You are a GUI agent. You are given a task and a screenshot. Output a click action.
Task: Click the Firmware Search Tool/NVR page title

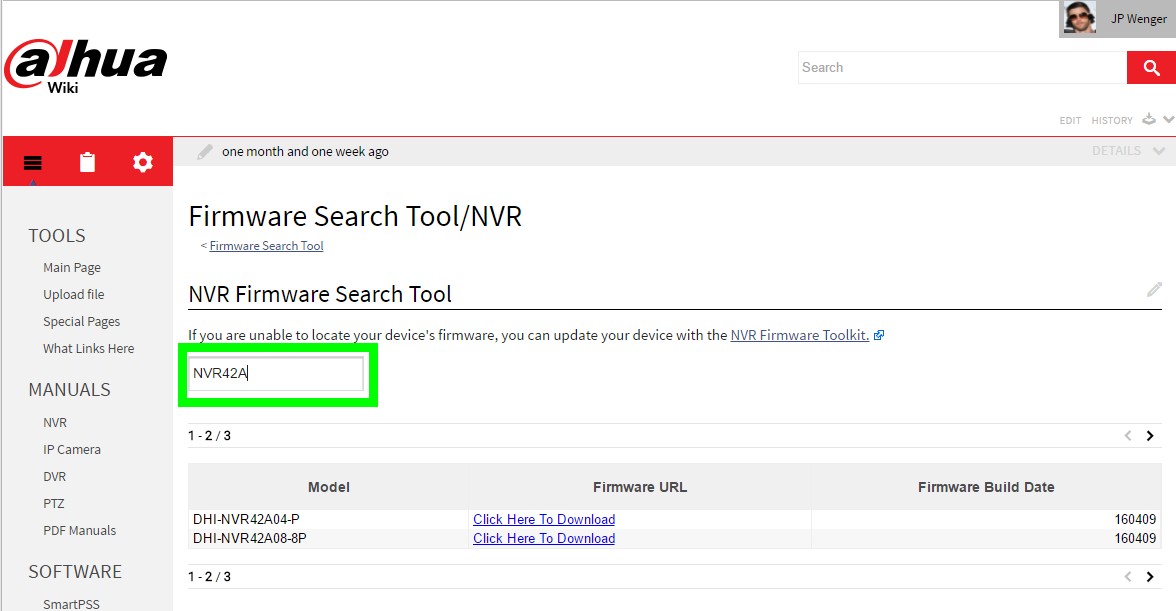[355, 217]
